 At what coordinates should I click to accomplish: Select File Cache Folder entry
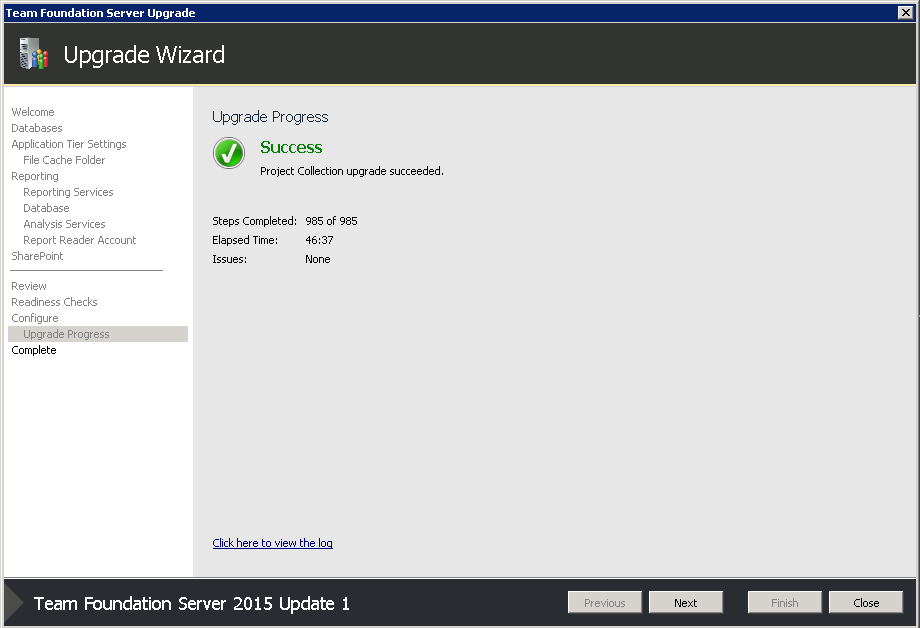(64, 160)
